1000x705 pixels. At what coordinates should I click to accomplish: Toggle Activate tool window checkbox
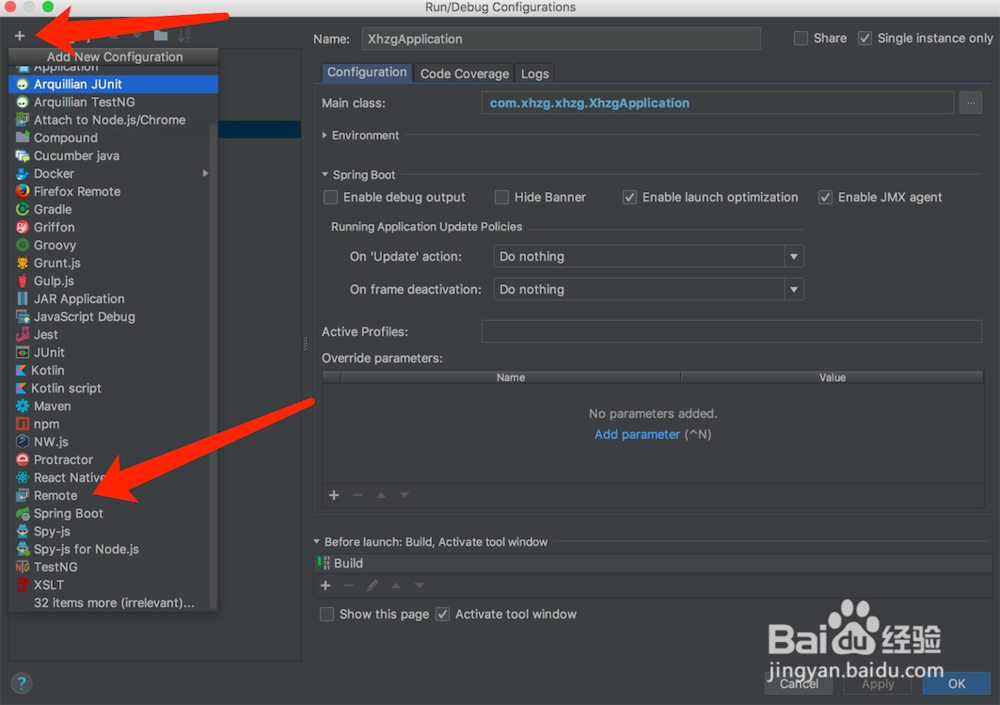click(443, 614)
